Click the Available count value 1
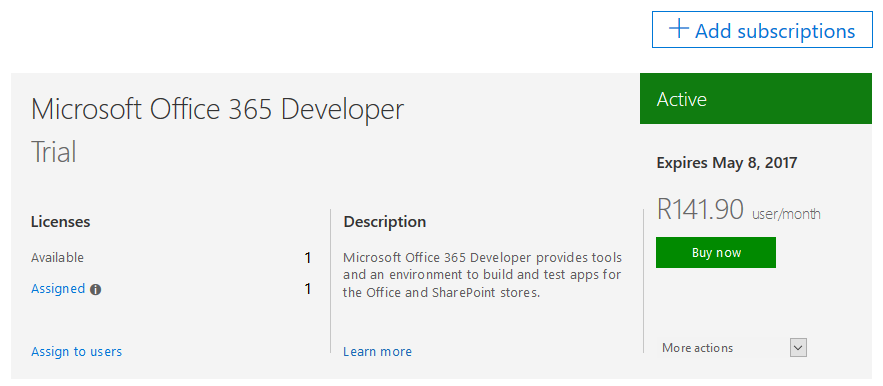 point(307,258)
